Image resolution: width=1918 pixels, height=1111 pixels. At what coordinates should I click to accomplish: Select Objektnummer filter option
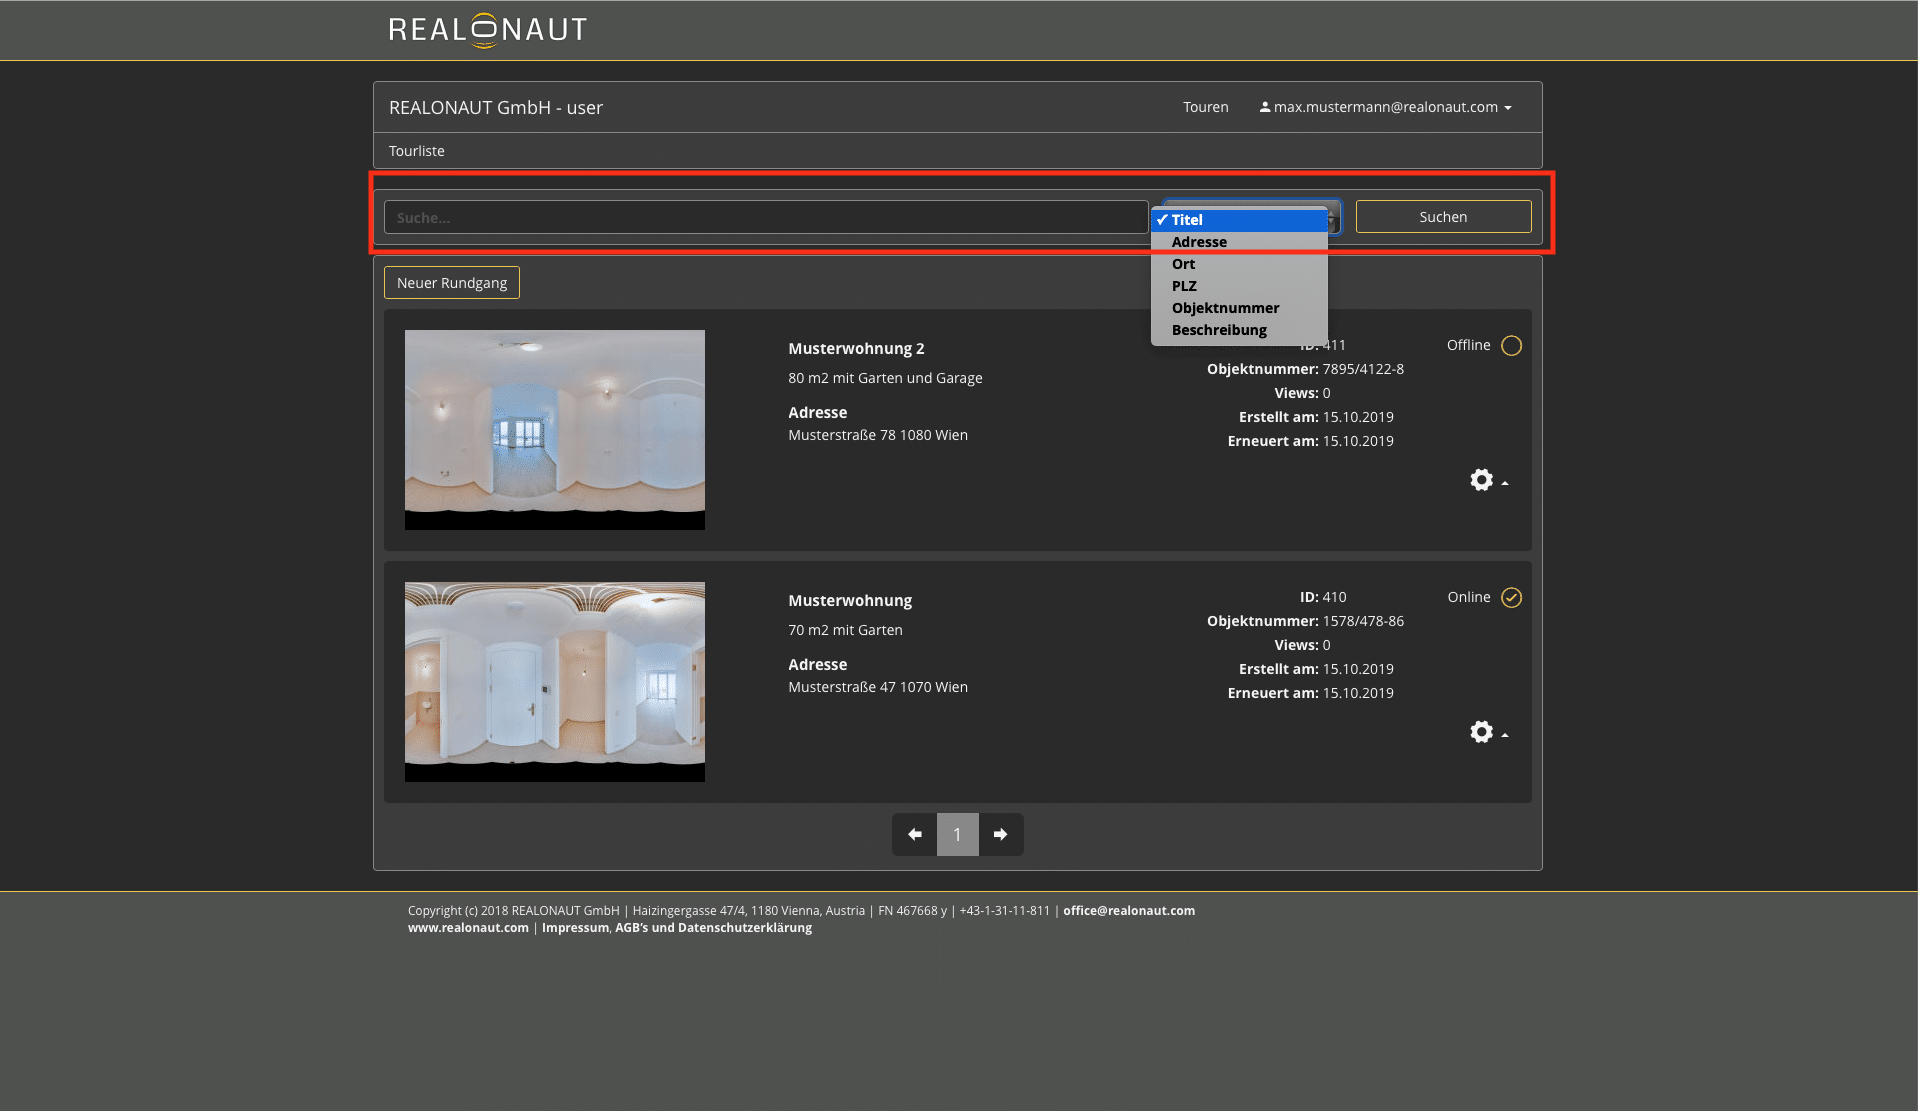(1225, 308)
